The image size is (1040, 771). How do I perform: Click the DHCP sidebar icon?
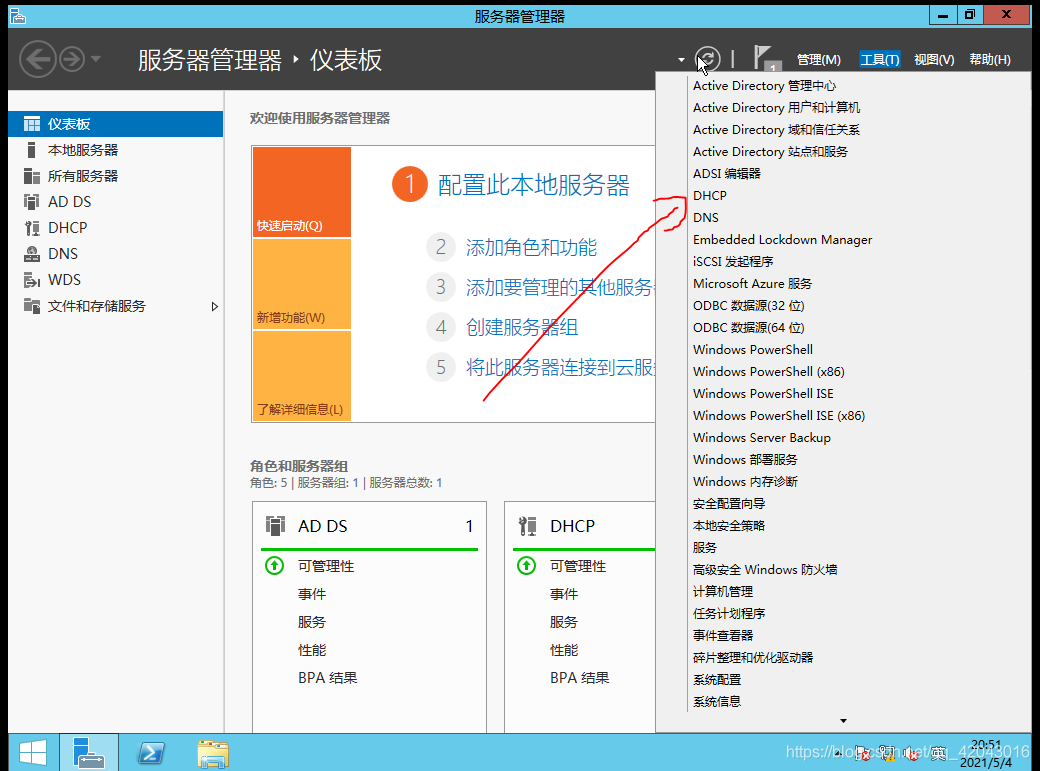click(31, 228)
